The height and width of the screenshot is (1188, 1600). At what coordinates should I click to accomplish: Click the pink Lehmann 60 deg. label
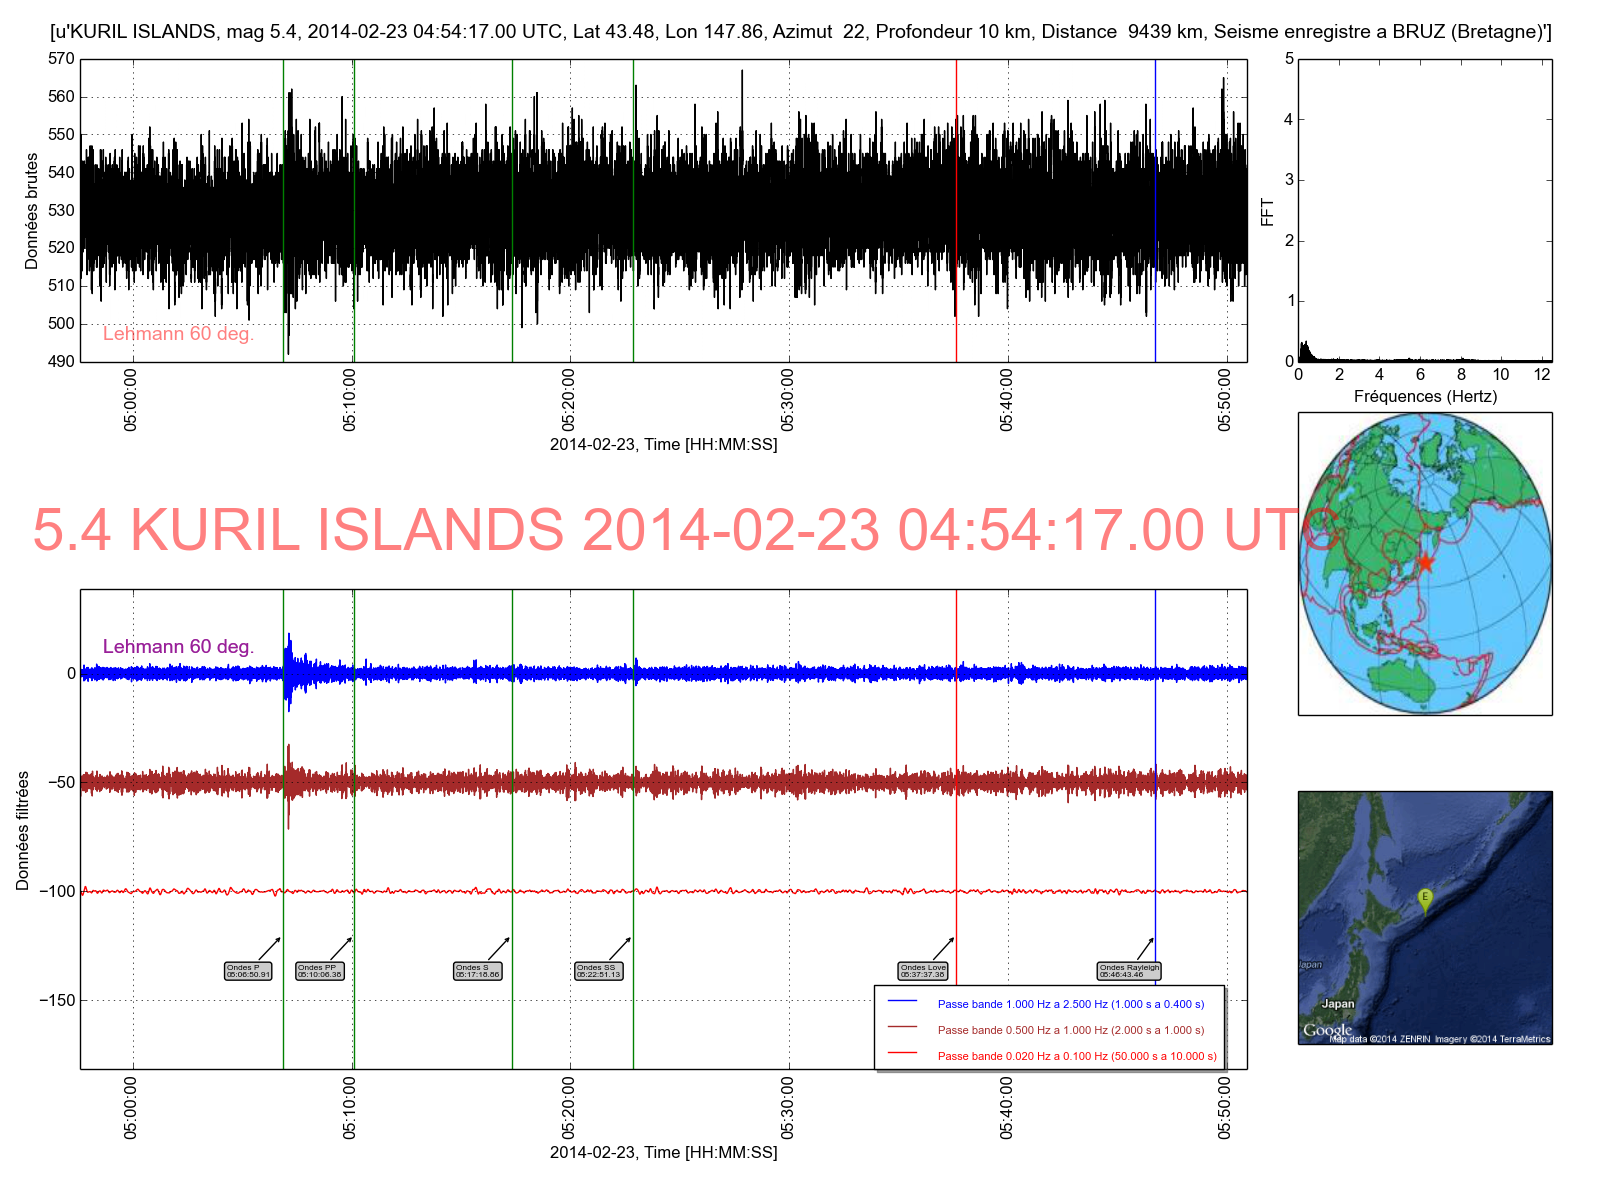point(178,334)
